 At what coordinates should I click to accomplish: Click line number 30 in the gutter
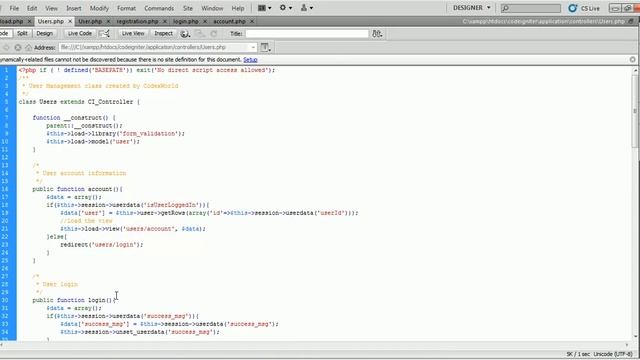click(4, 300)
